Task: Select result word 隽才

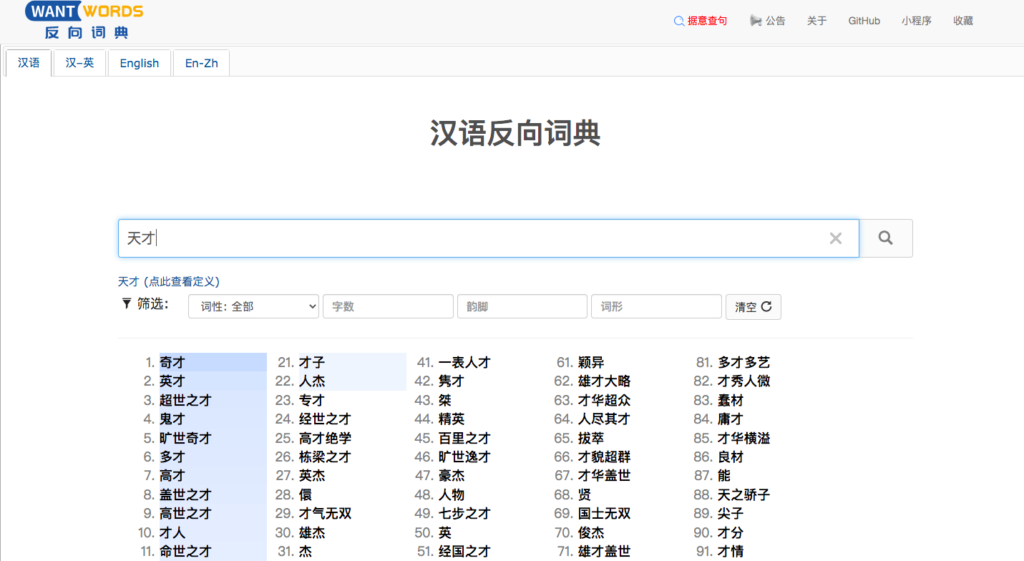Action: pos(451,381)
